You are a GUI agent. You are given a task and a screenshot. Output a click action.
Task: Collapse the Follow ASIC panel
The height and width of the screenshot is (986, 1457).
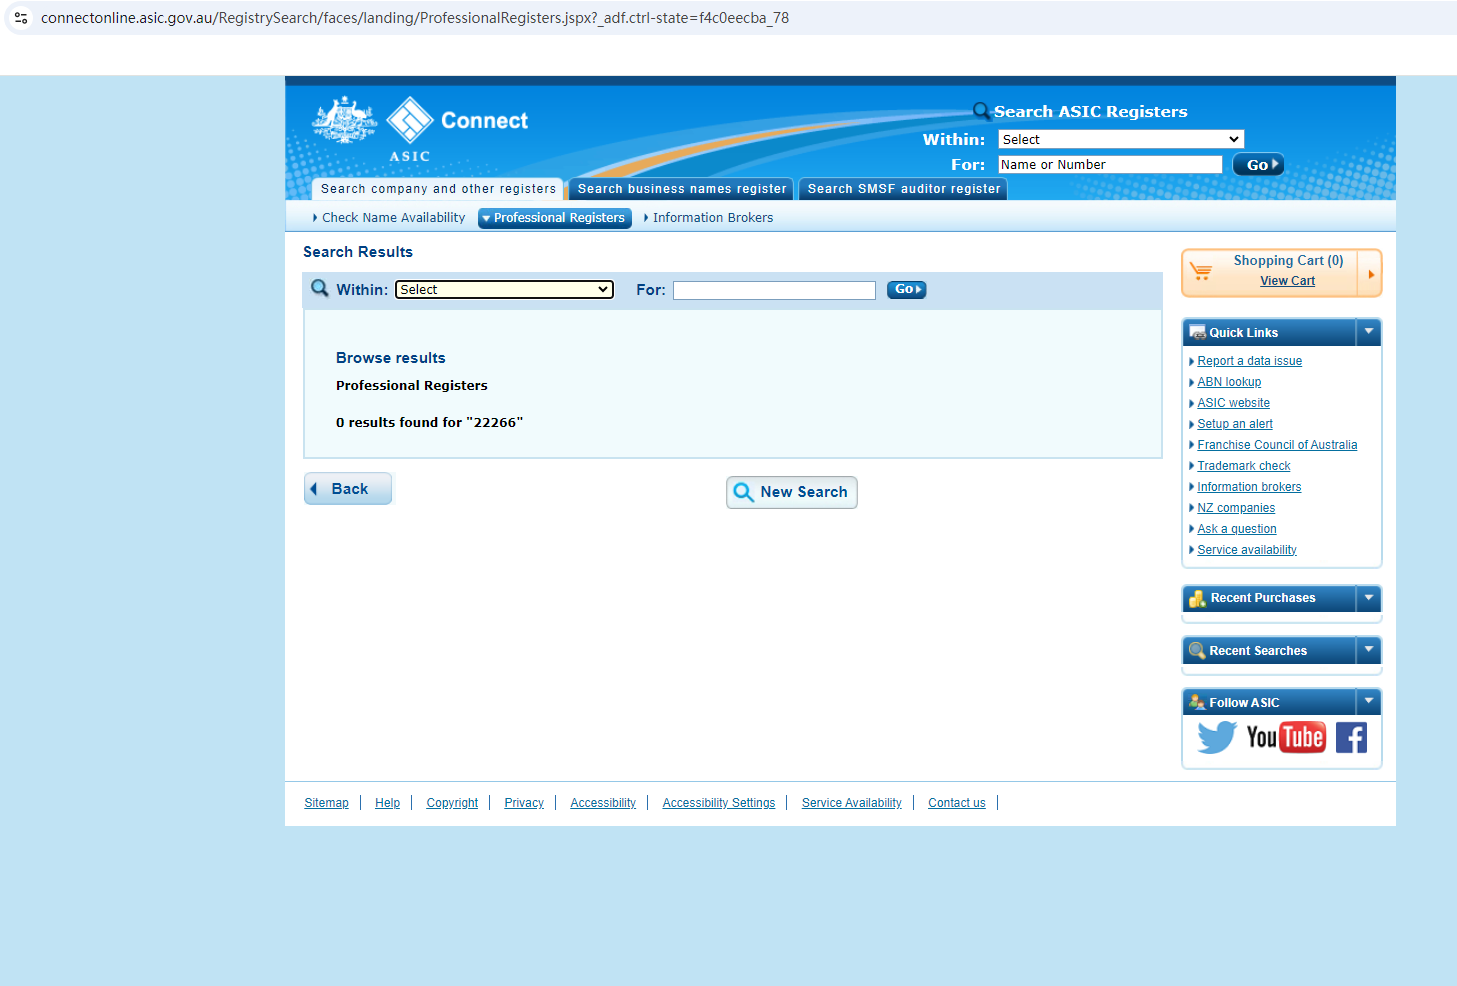pos(1369,702)
